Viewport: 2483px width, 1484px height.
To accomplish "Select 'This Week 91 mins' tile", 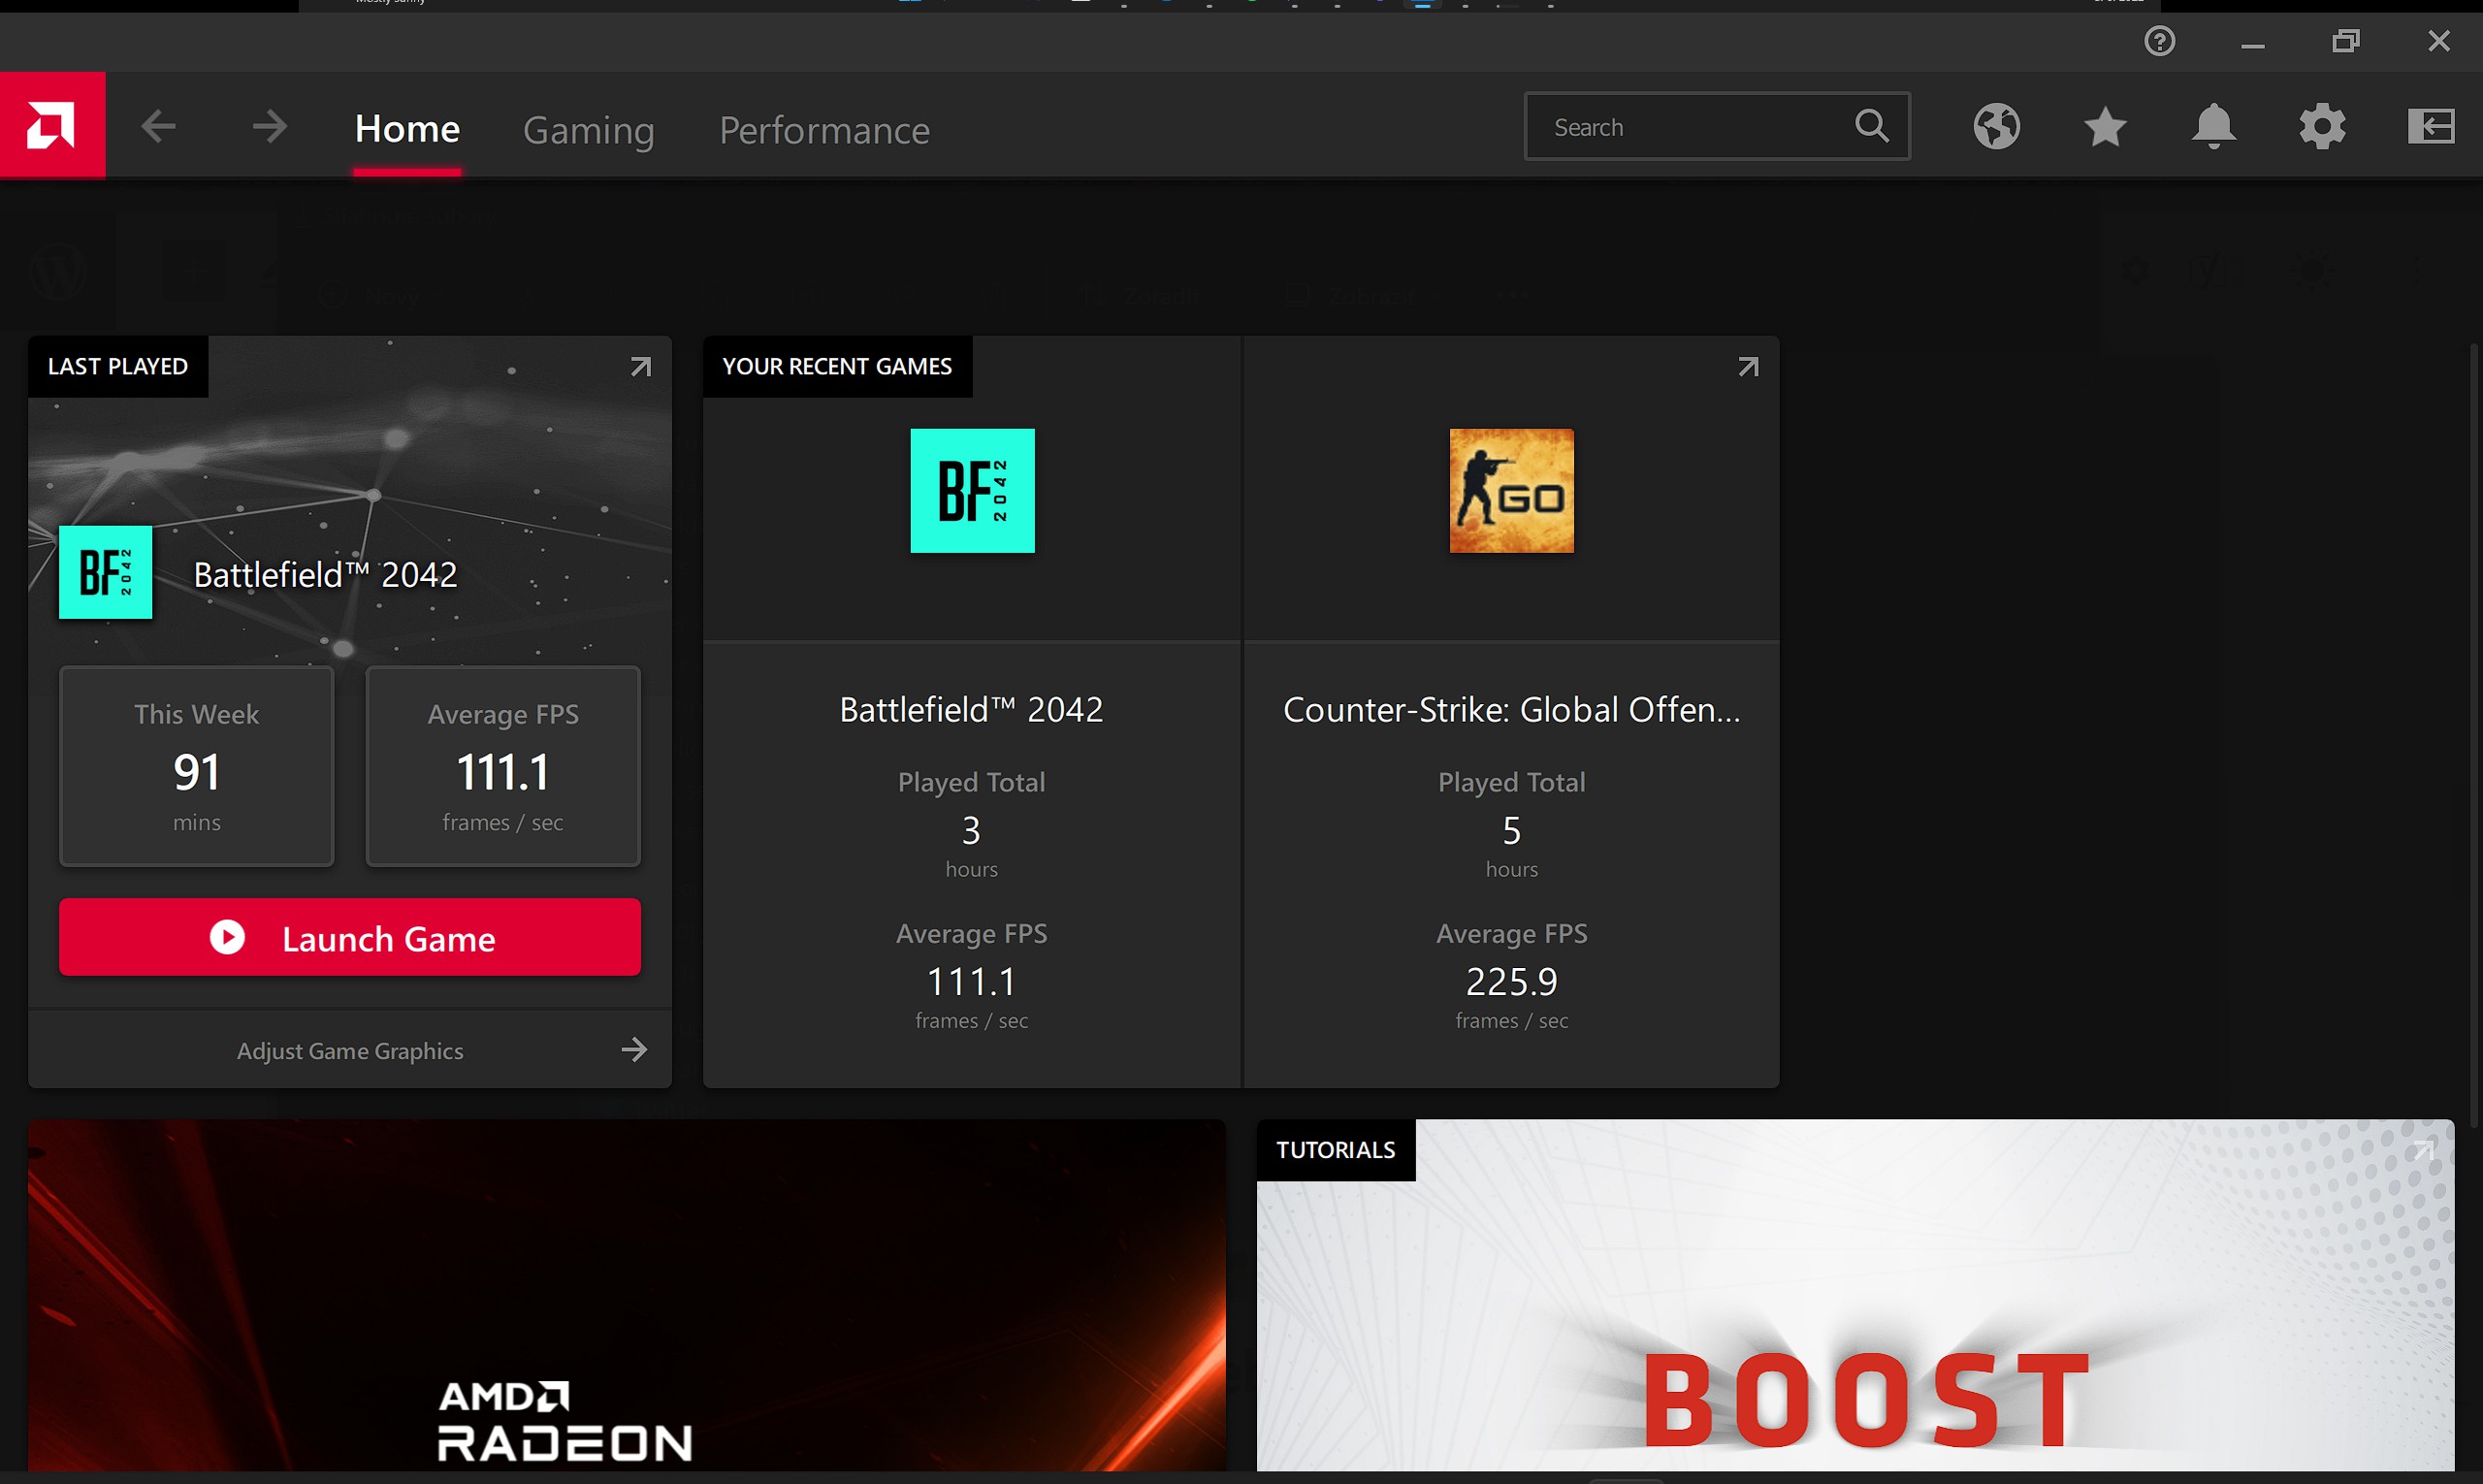I will (196, 766).
